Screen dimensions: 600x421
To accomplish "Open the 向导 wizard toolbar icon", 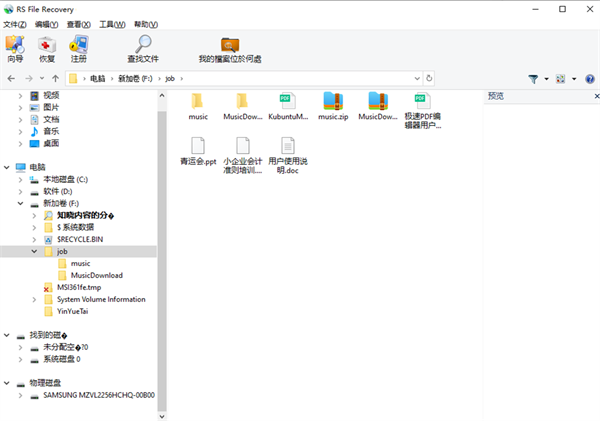I will coord(15,49).
